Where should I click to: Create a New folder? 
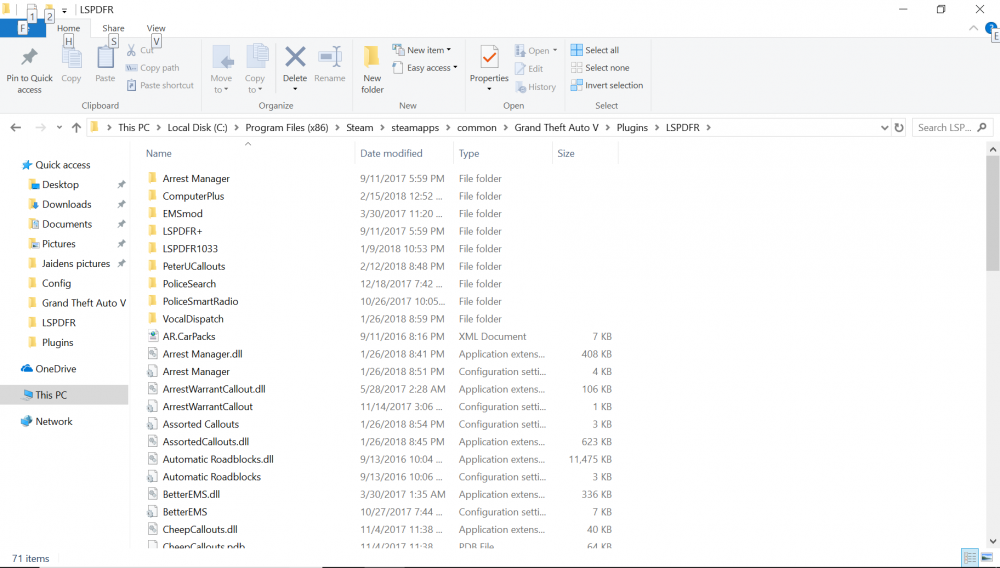[372, 70]
